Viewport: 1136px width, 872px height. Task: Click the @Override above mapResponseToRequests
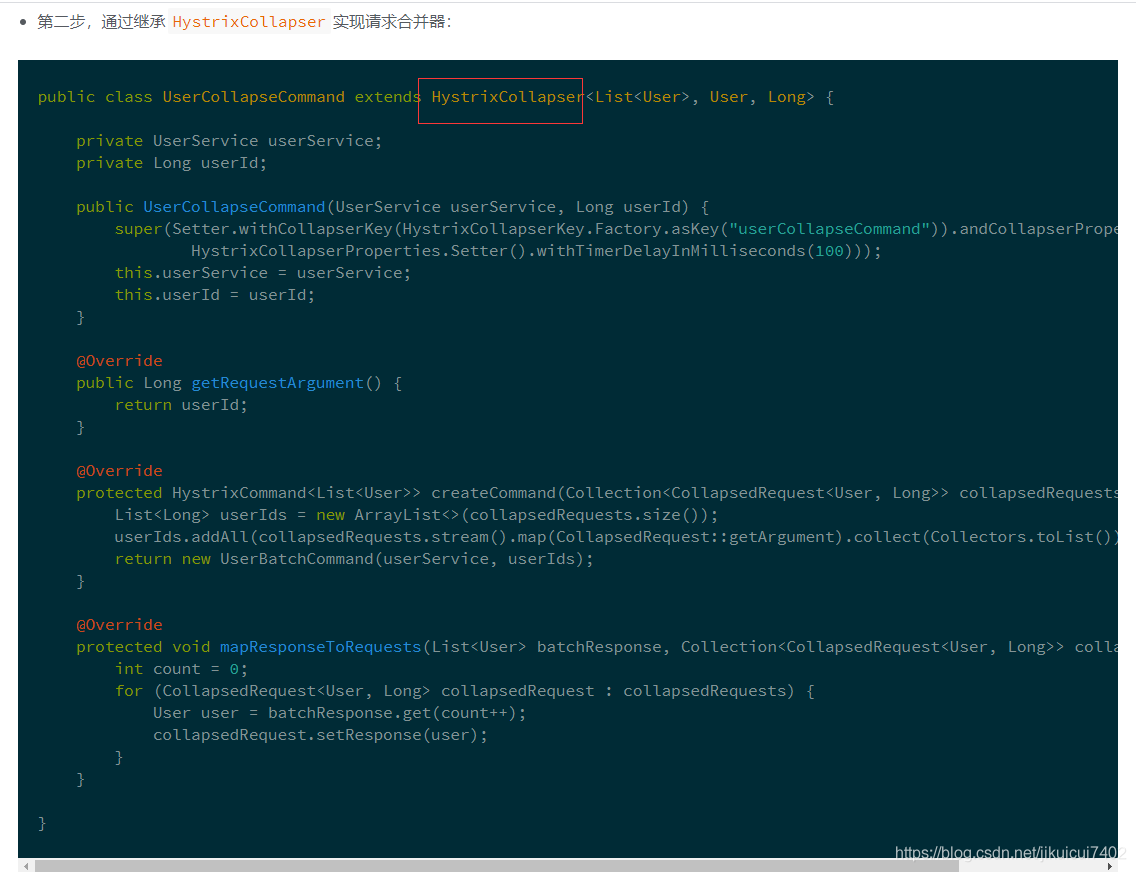(x=120, y=625)
